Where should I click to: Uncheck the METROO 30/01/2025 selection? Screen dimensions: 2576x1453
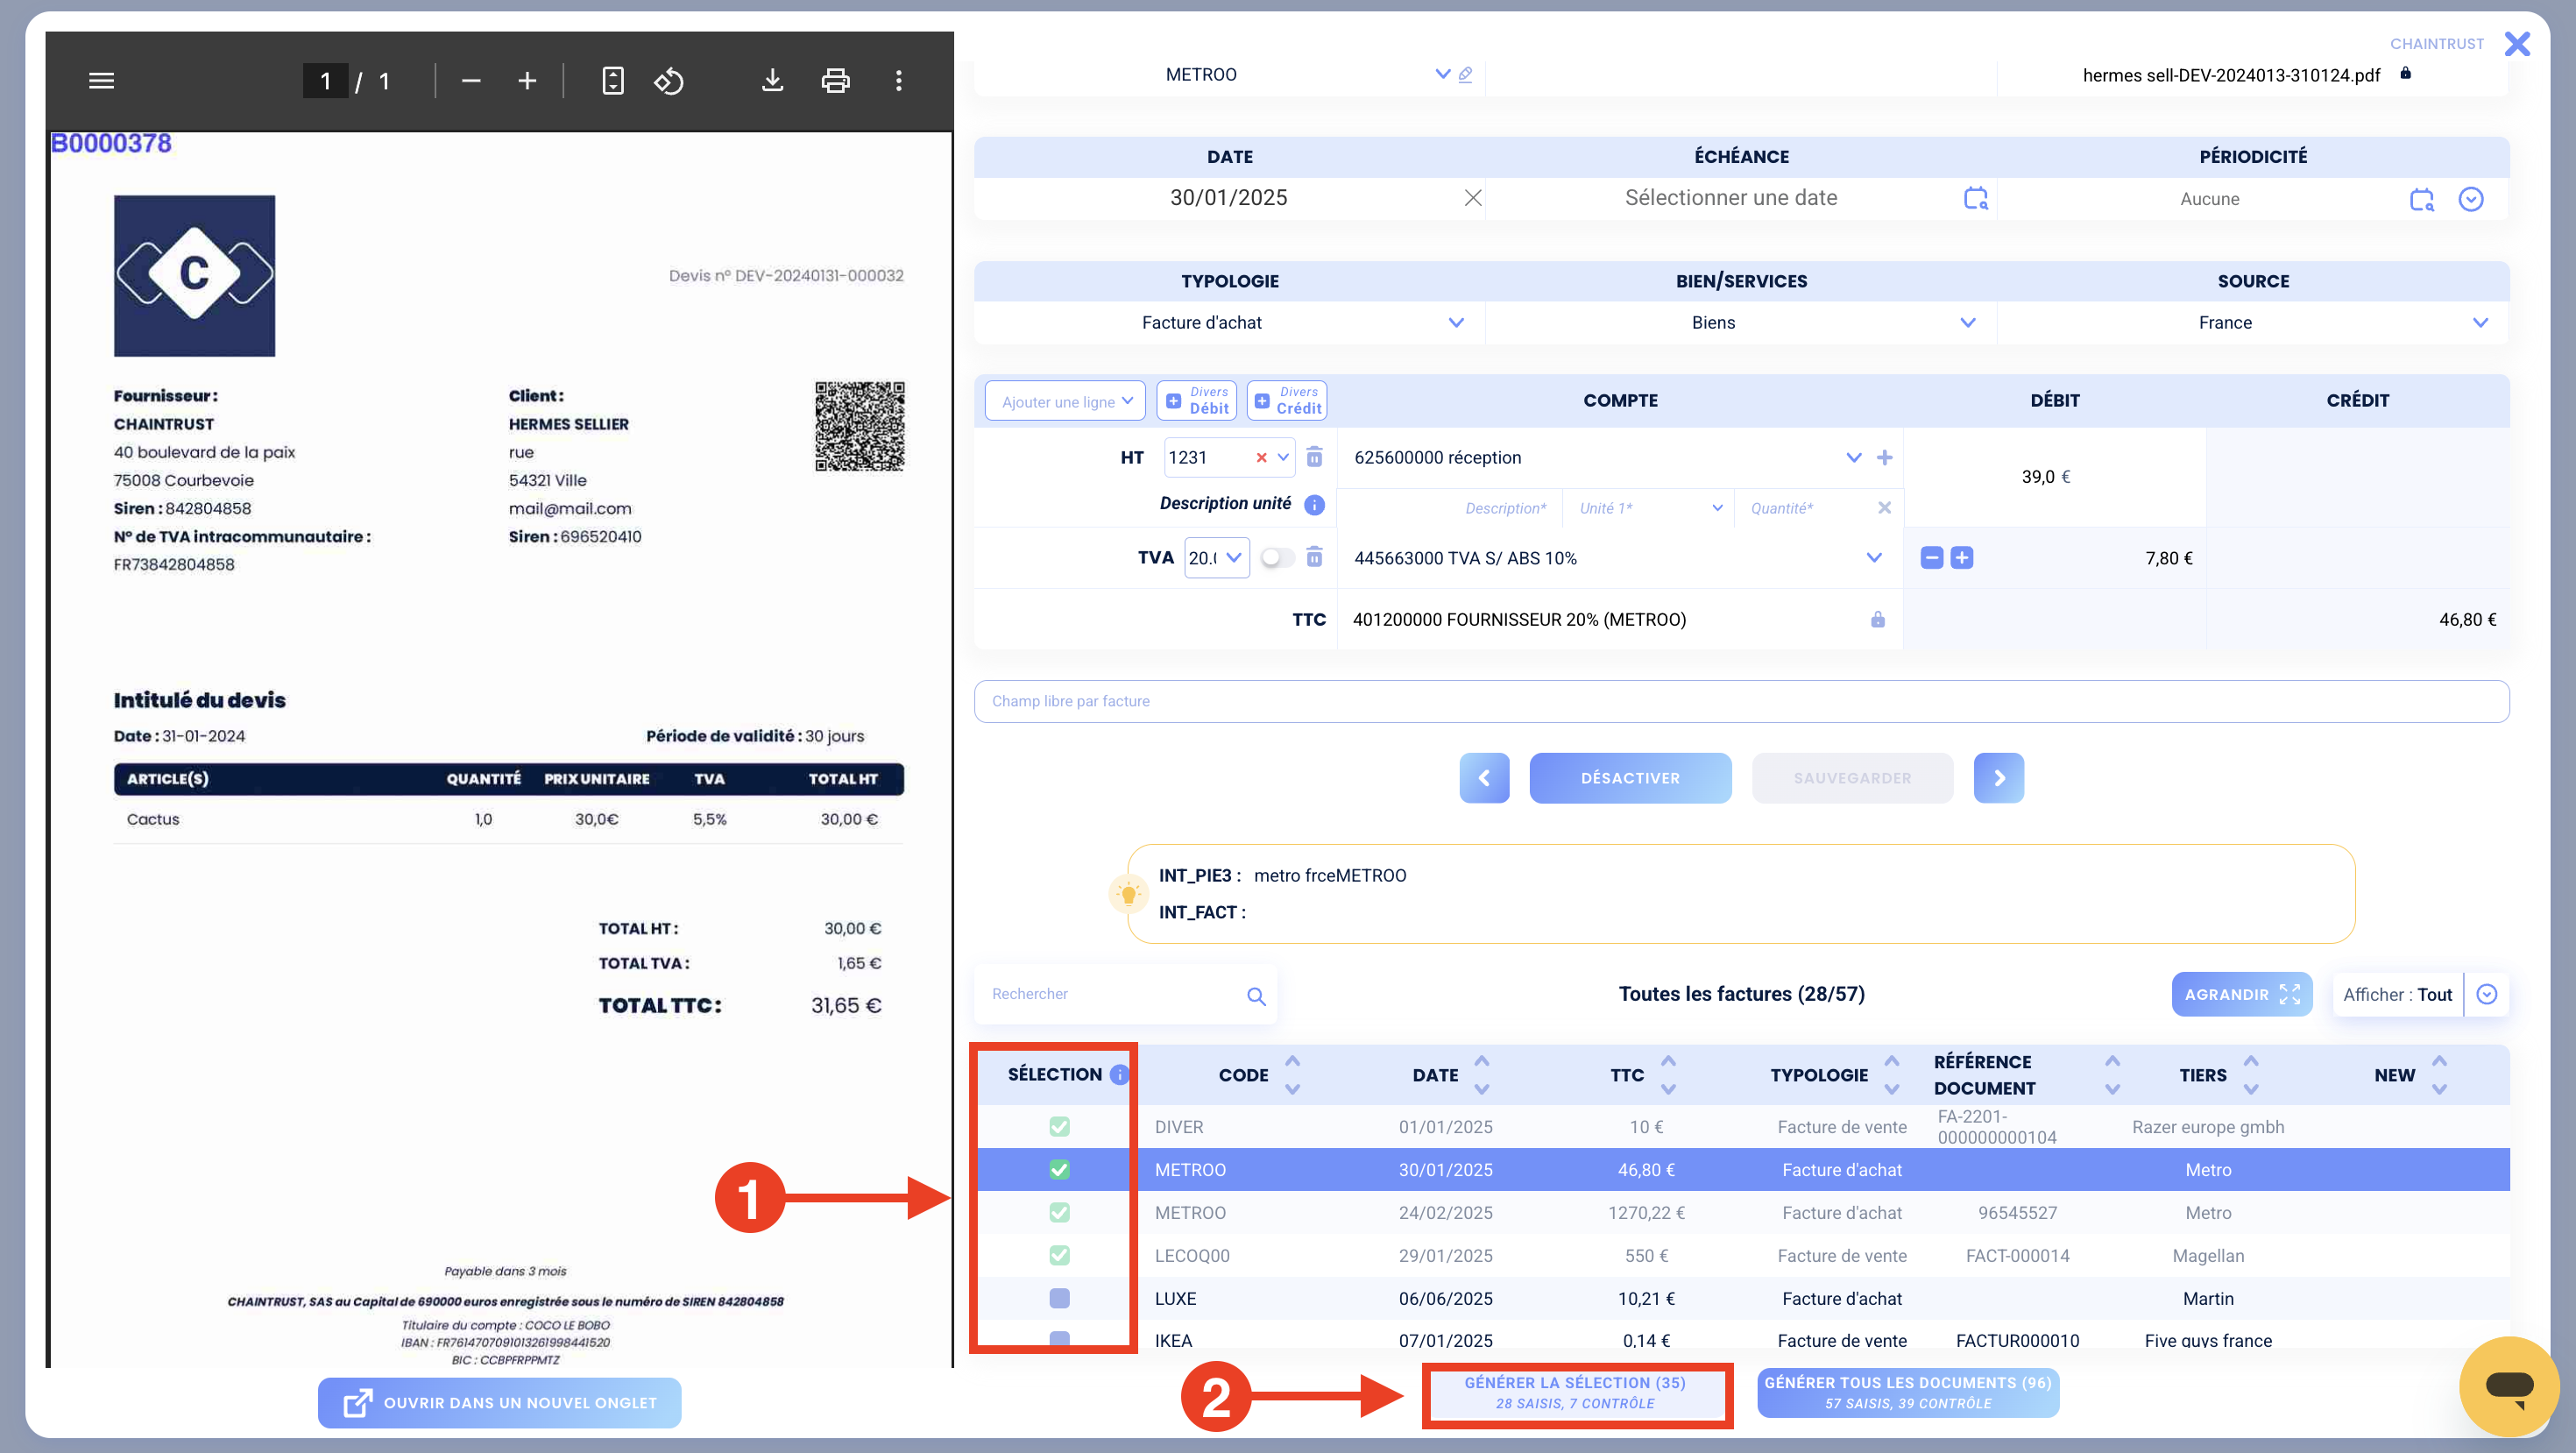[x=1059, y=1169]
